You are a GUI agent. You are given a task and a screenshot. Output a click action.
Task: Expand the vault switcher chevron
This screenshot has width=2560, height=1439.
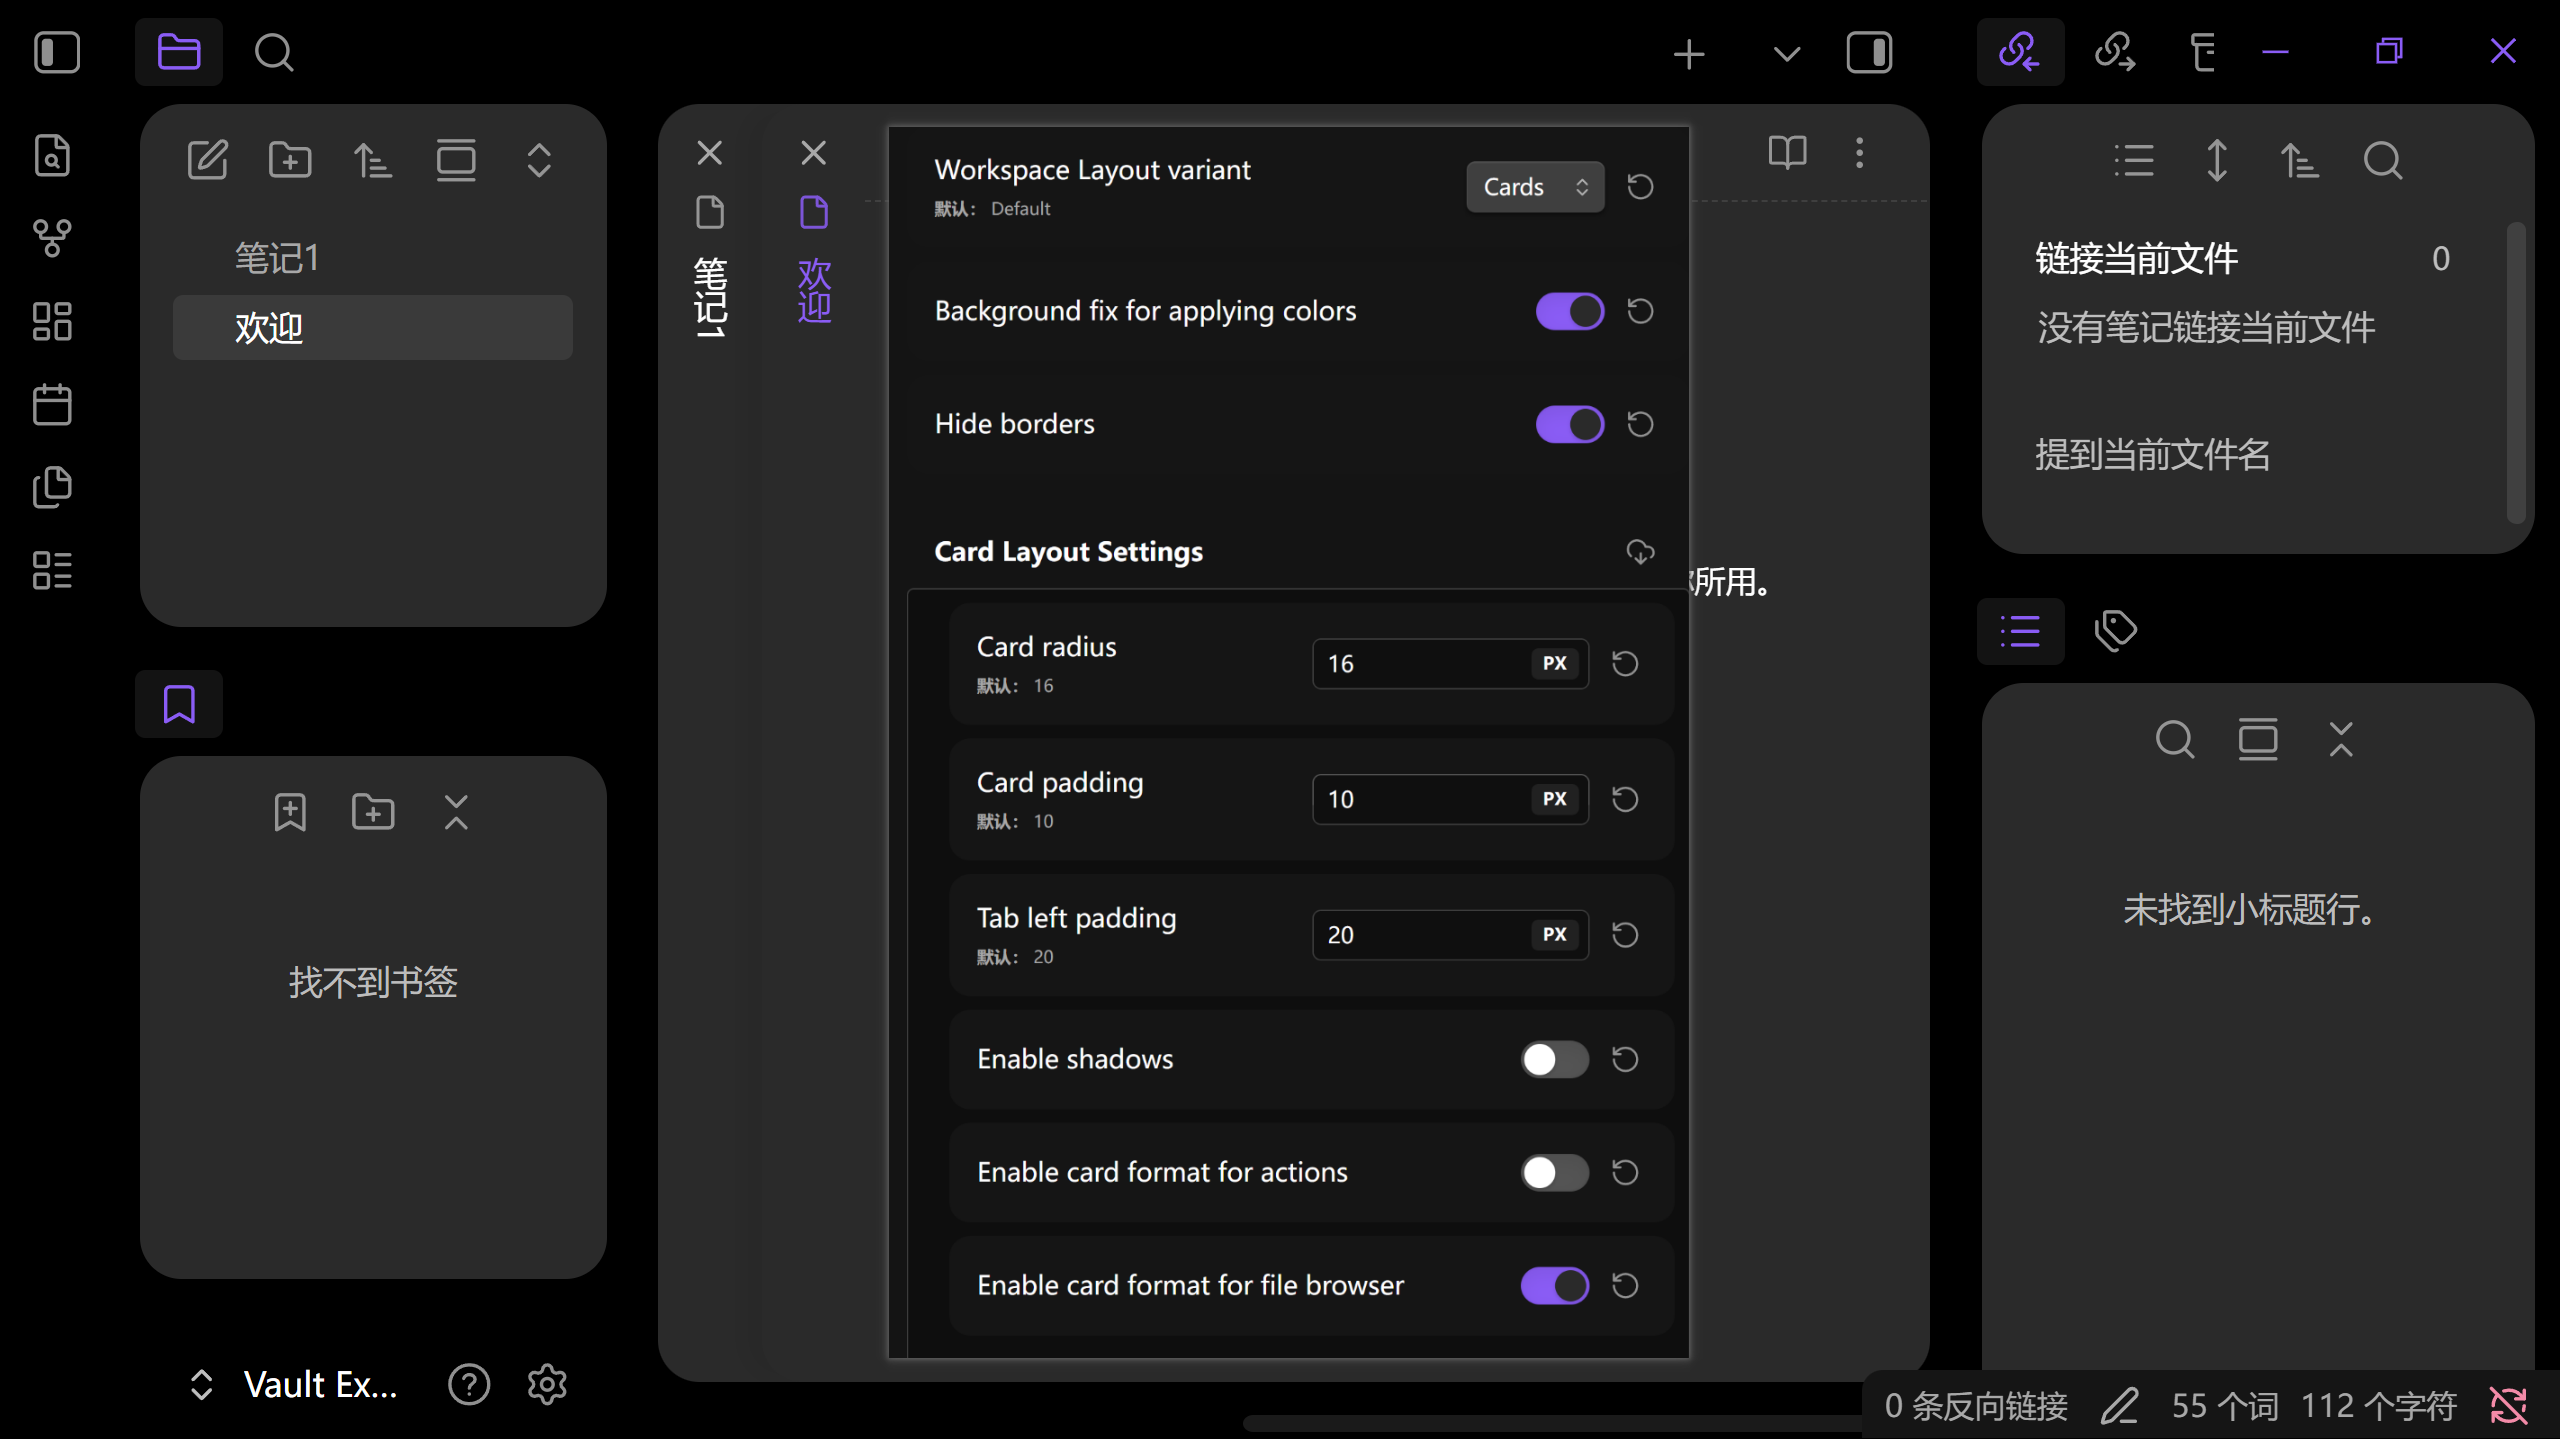tap(201, 1384)
